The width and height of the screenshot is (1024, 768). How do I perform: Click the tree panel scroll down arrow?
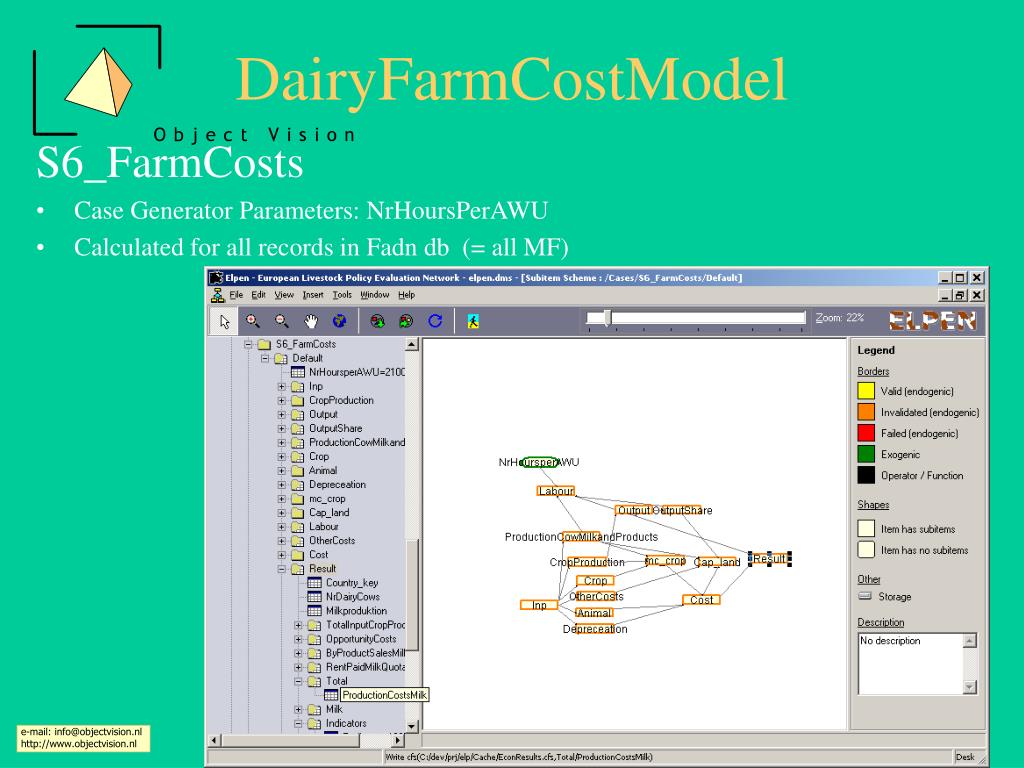point(411,726)
